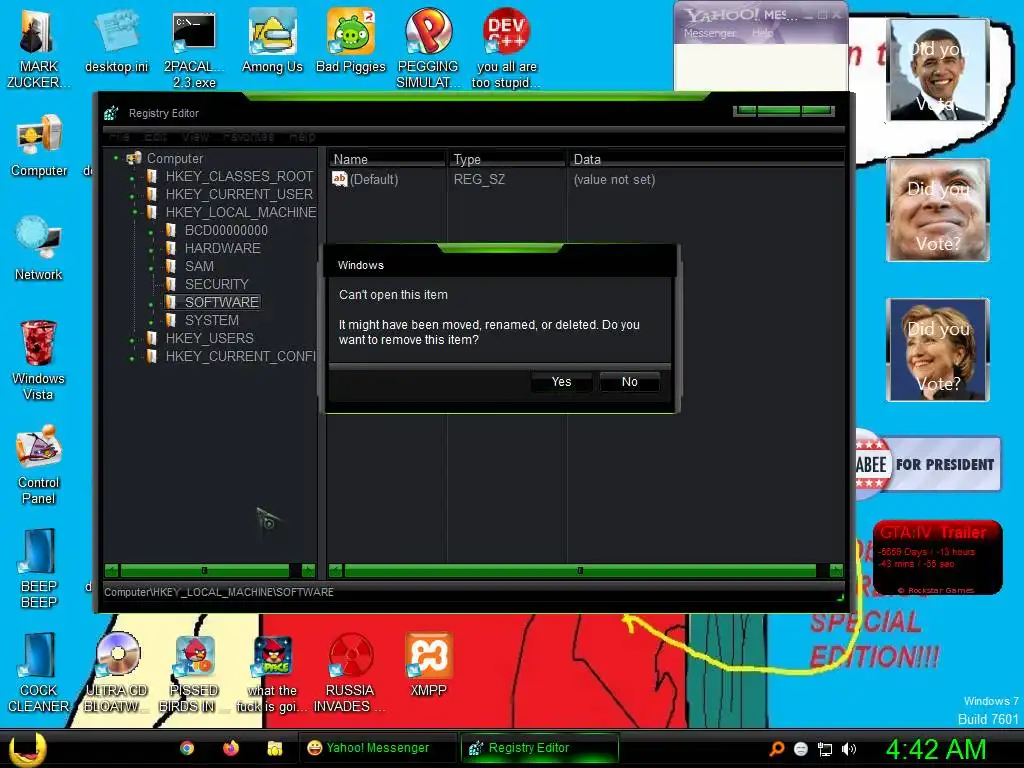Open the volume speaker icon in the tray
Viewport: 1024px width, 768px height.
tap(849, 748)
